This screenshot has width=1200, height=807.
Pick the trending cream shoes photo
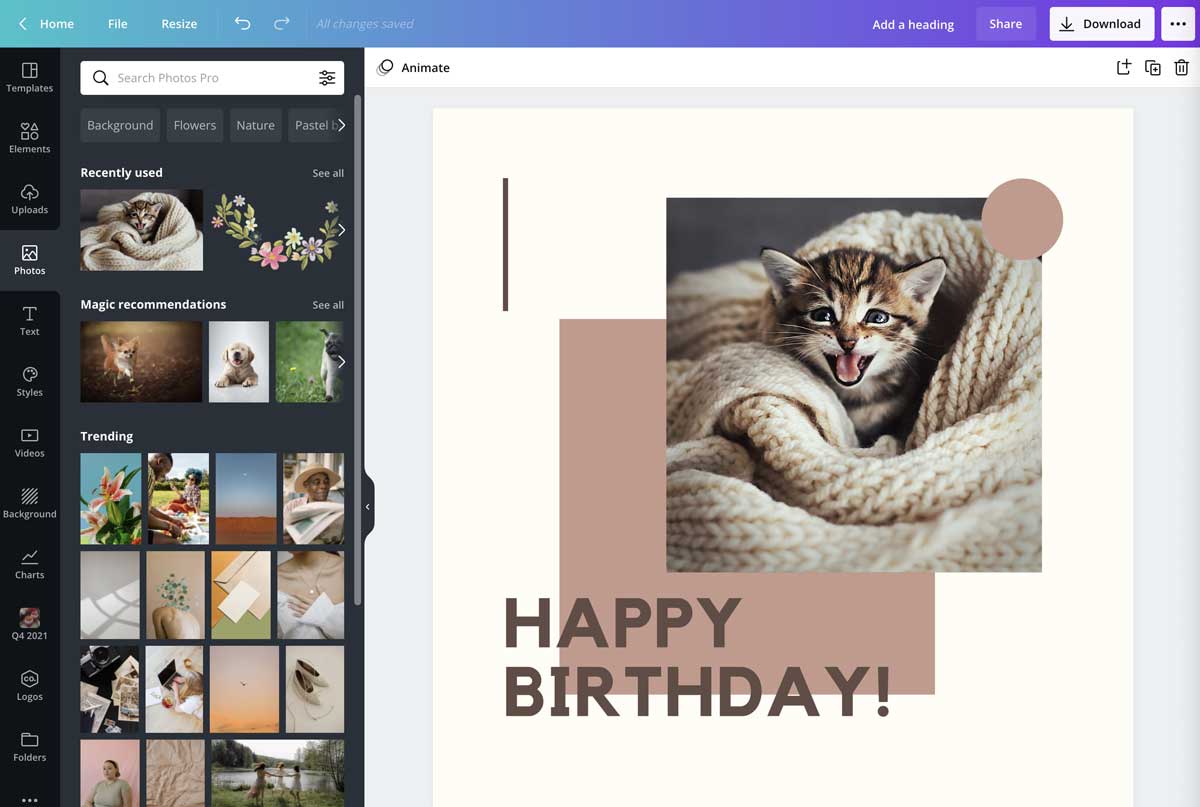[x=315, y=689]
